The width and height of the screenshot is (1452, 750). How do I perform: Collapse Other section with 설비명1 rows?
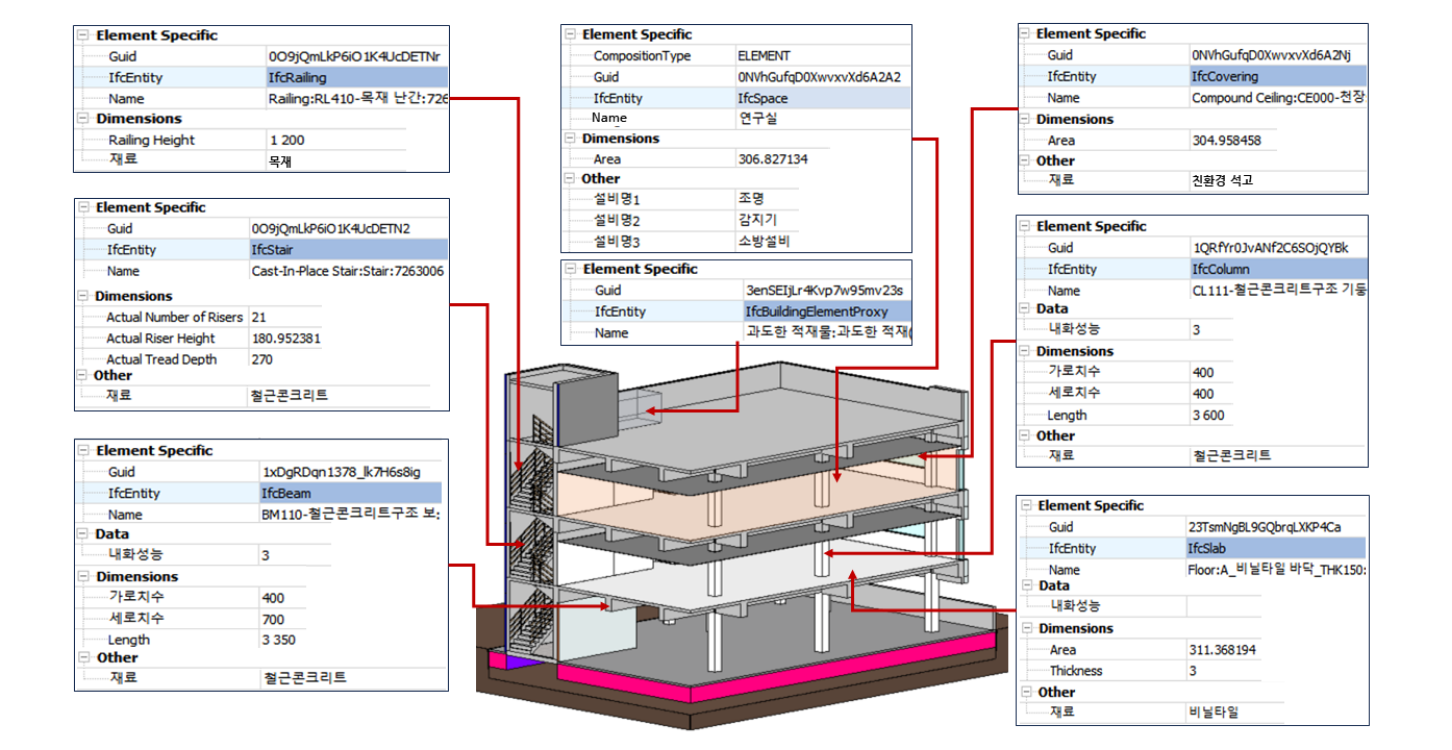point(569,179)
